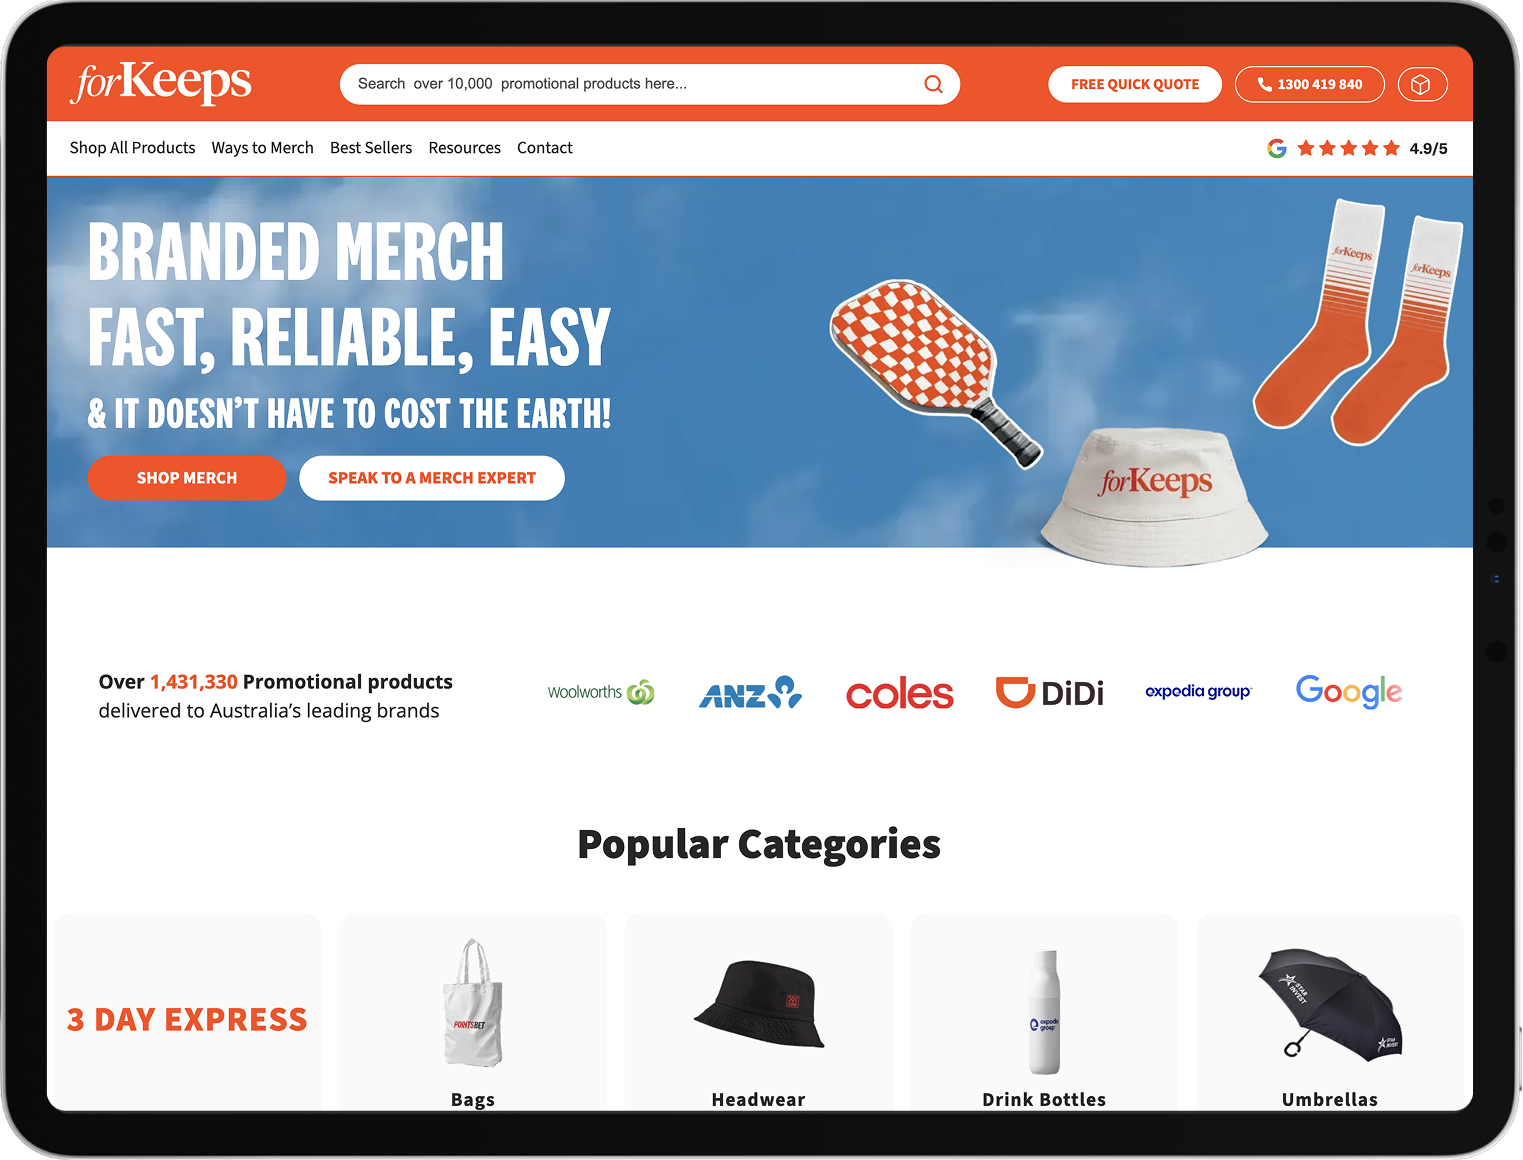1523x1160 pixels.
Task: Click the DiDi brand logo
Action: pyautogui.click(x=1049, y=692)
